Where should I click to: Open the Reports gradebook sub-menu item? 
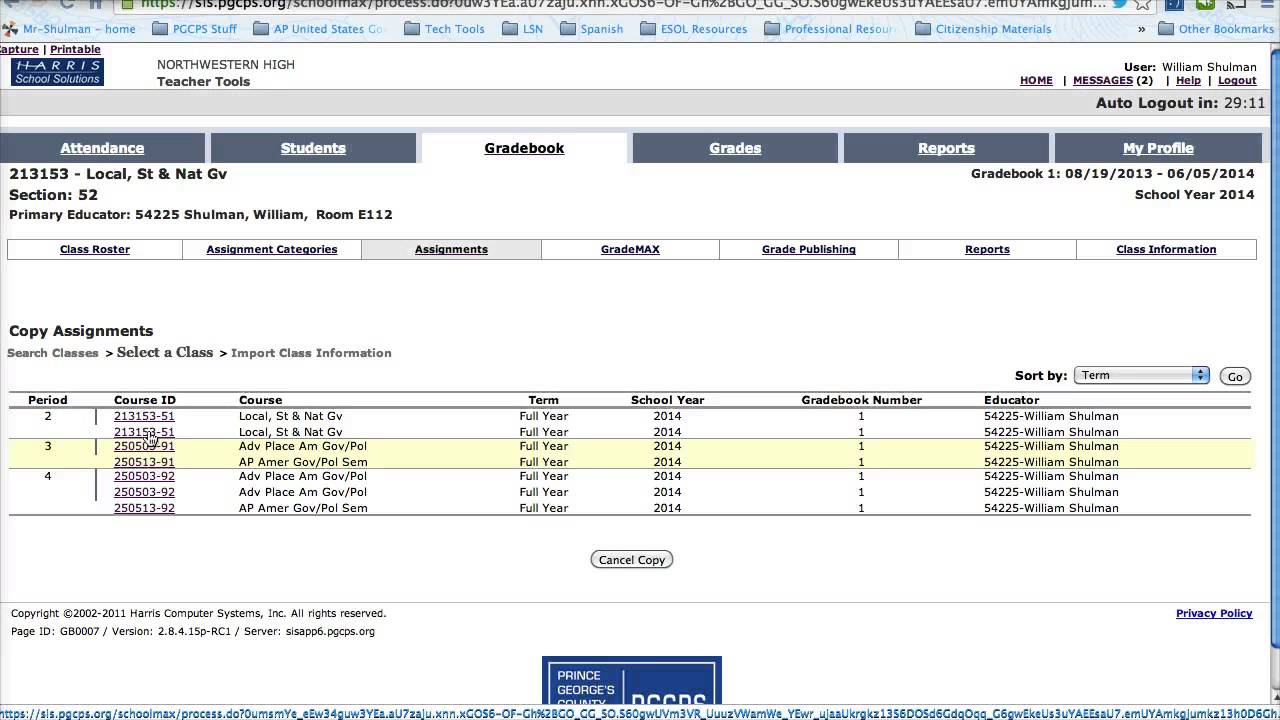point(987,249)
